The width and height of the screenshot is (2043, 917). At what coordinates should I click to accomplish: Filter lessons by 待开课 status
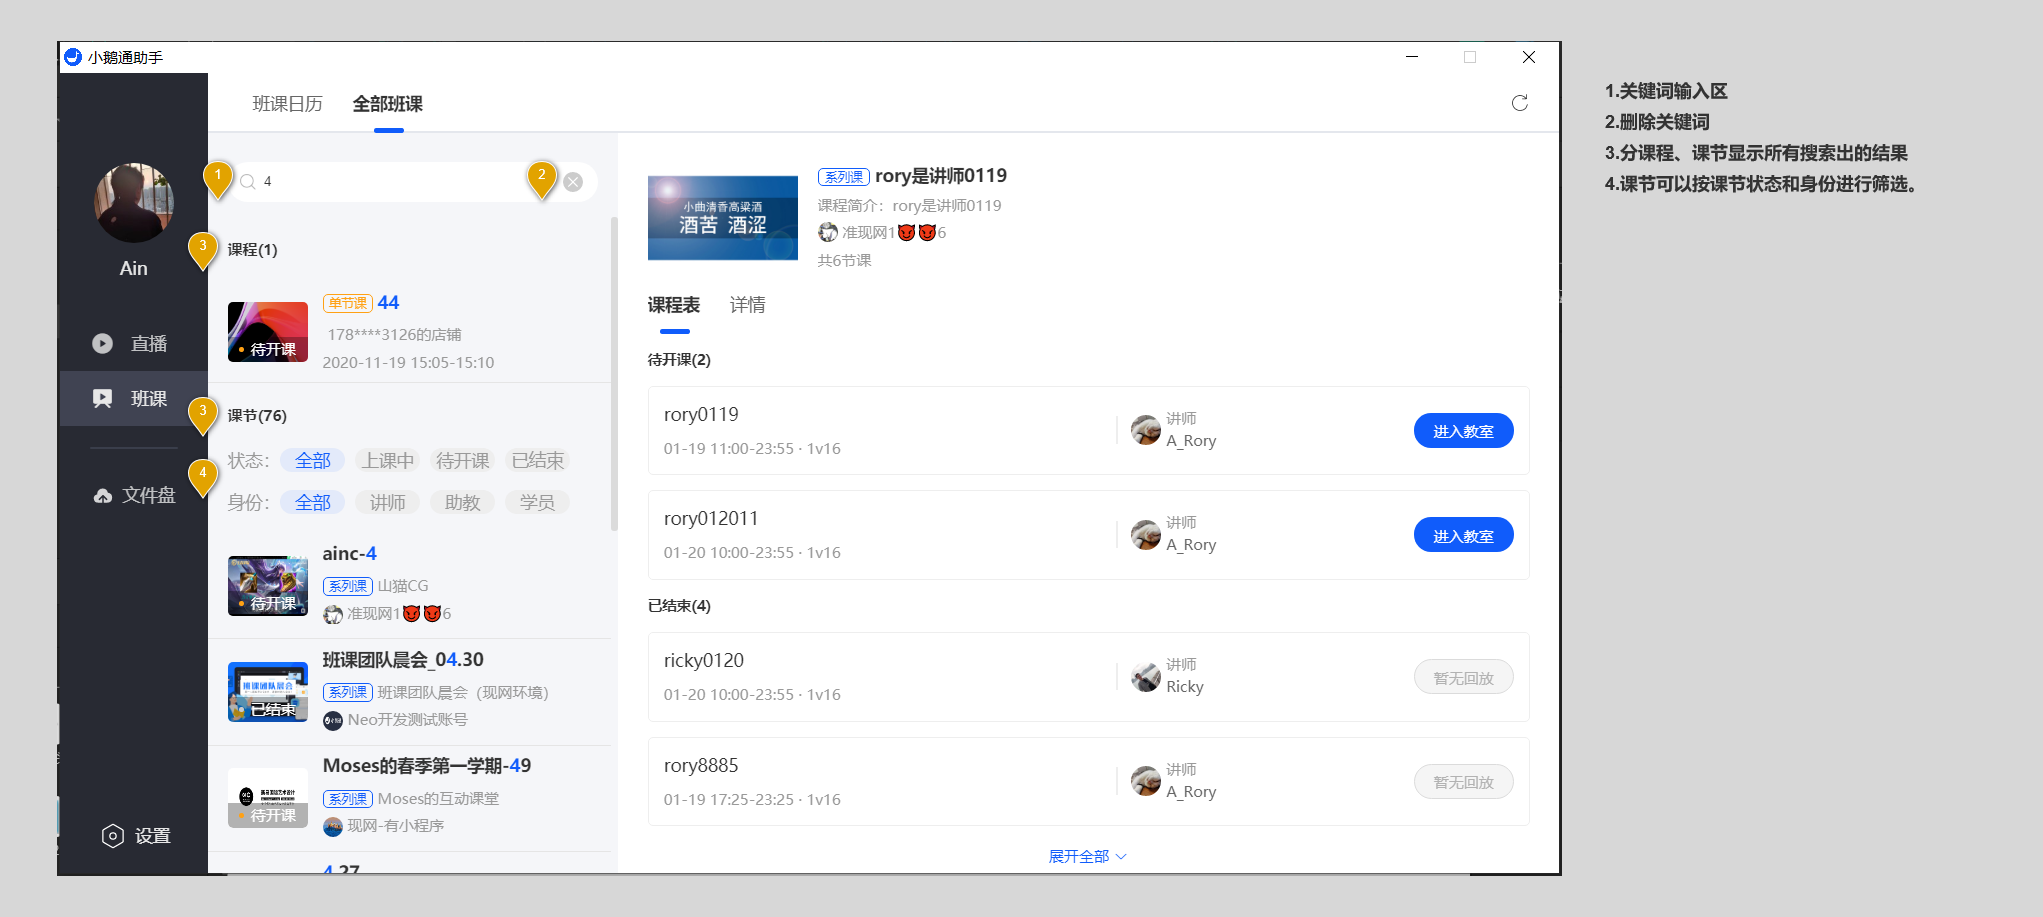click(x=462, y=461)
